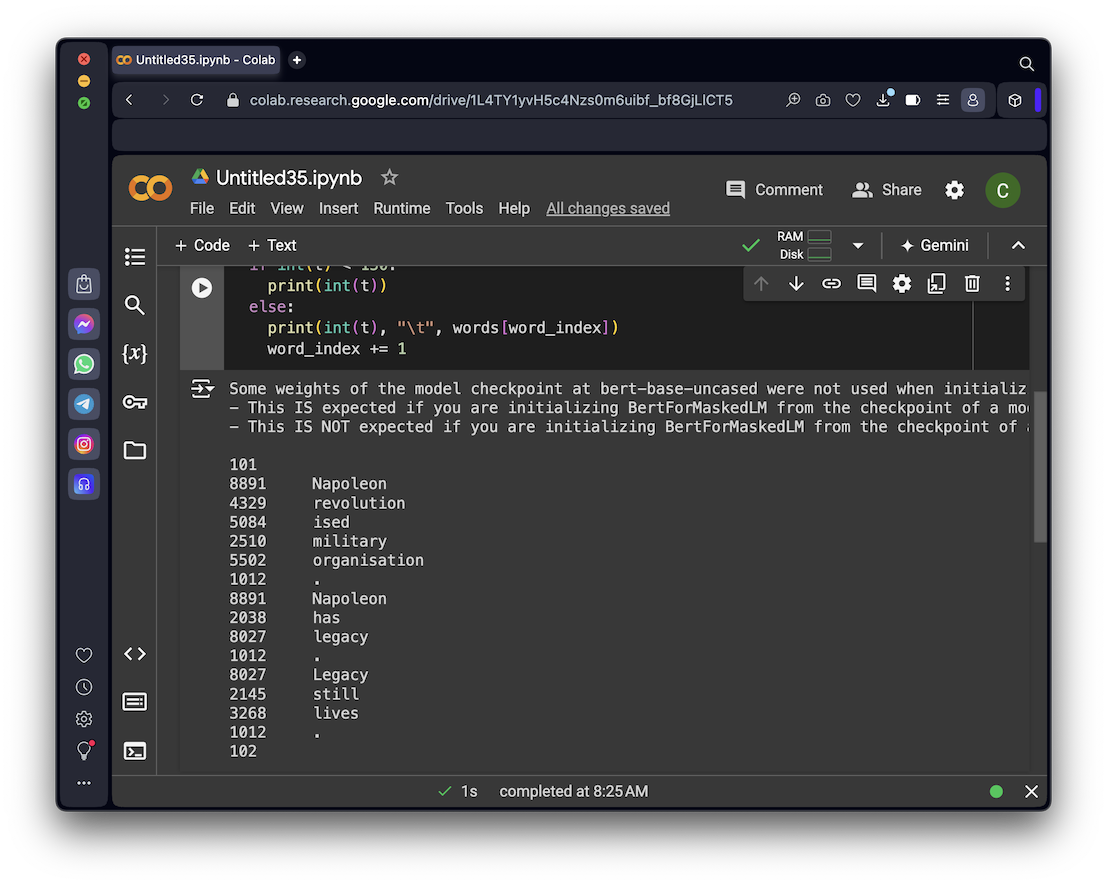Click the vertical scrollbar in output area
The height and width of the screenshot is (885, 1107).
click(x=1040, y=467)
